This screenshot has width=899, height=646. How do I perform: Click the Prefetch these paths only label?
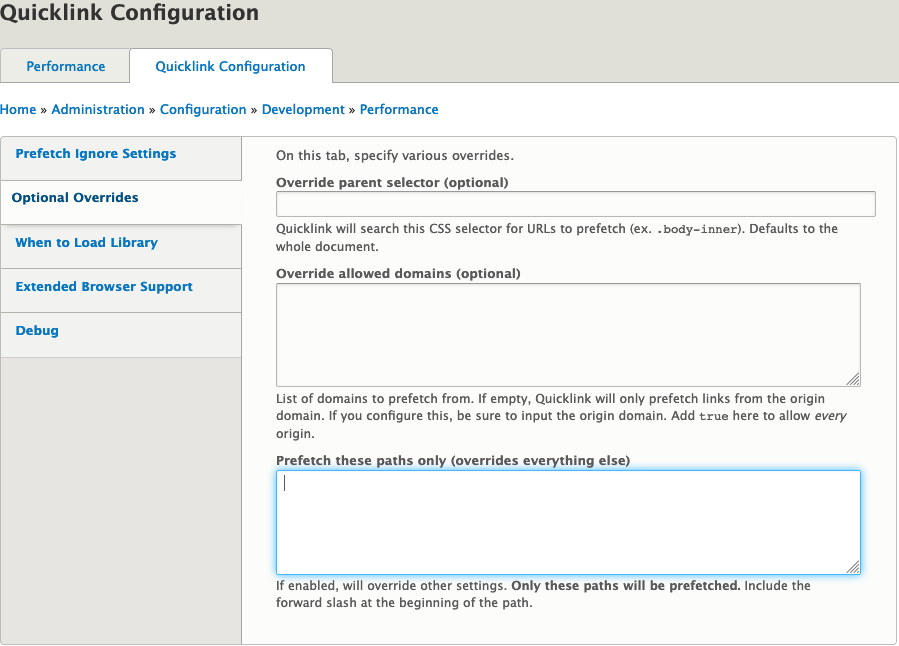(453, 461)
